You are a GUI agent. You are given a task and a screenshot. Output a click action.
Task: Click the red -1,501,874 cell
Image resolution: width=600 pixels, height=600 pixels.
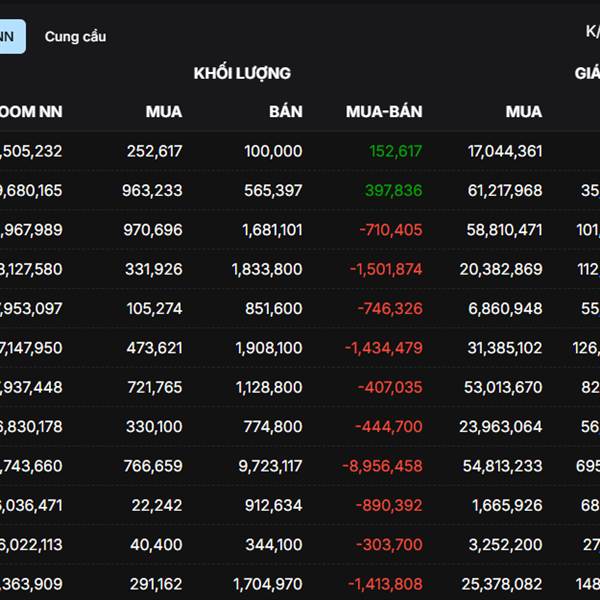pos(386,269)
